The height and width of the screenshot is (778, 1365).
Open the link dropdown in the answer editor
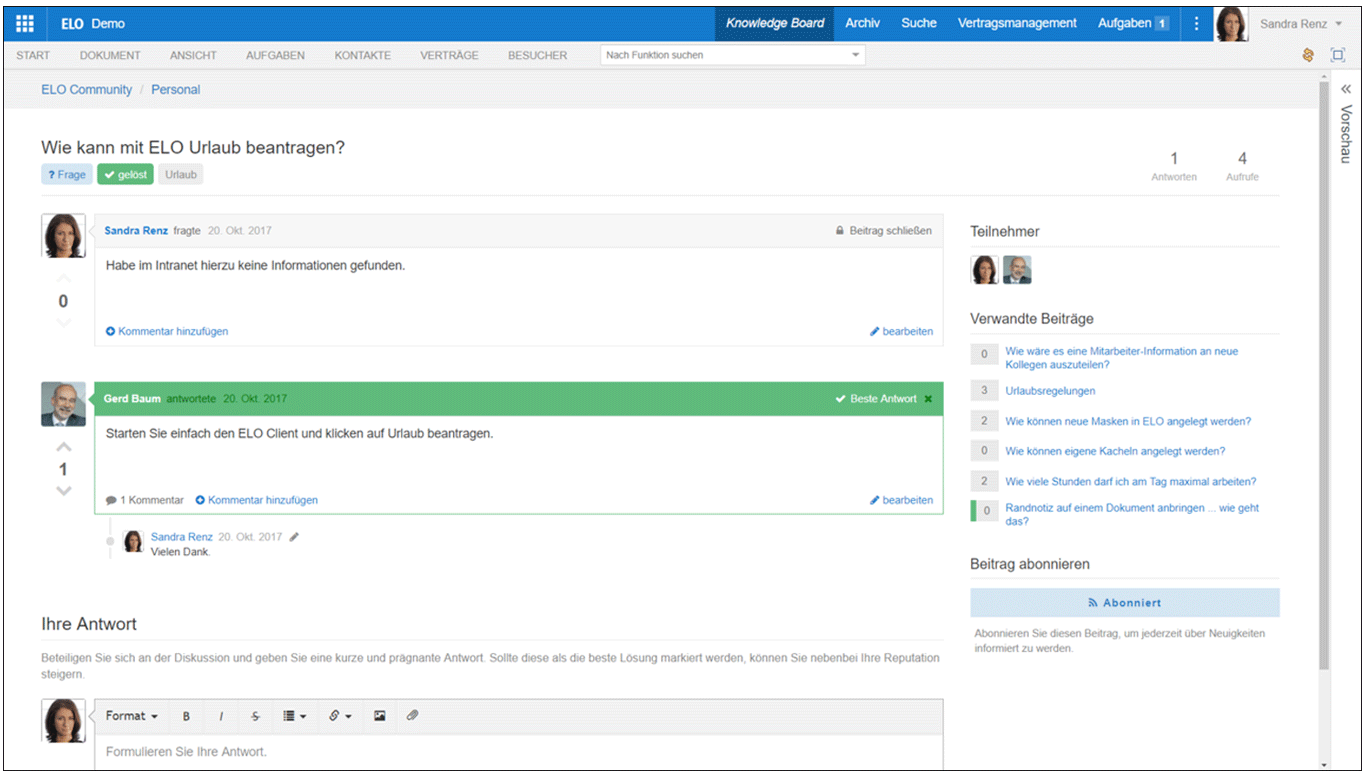(x=340, y=716)
